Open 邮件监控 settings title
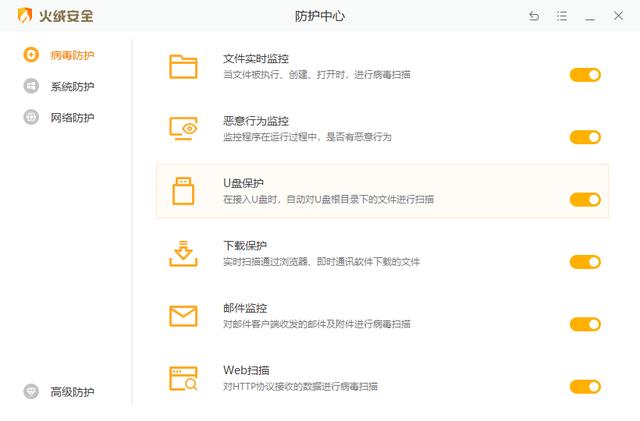 (245, 308)
